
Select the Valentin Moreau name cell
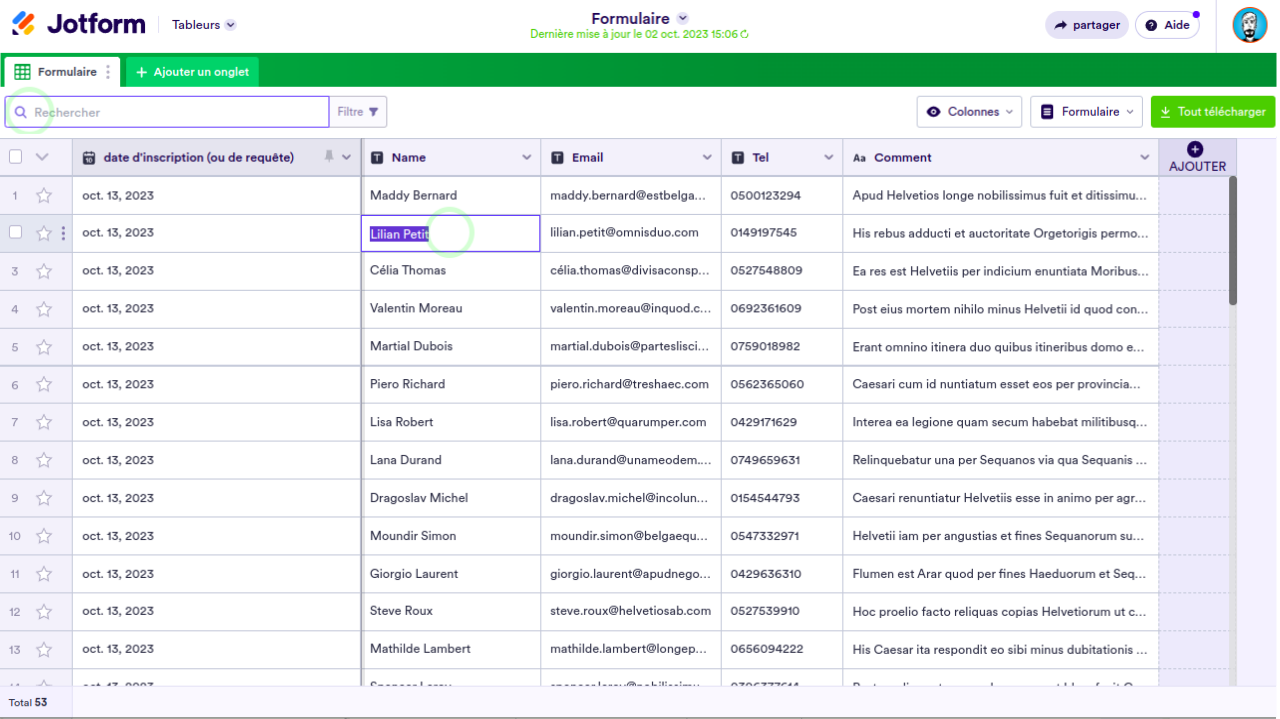point(451,309)
